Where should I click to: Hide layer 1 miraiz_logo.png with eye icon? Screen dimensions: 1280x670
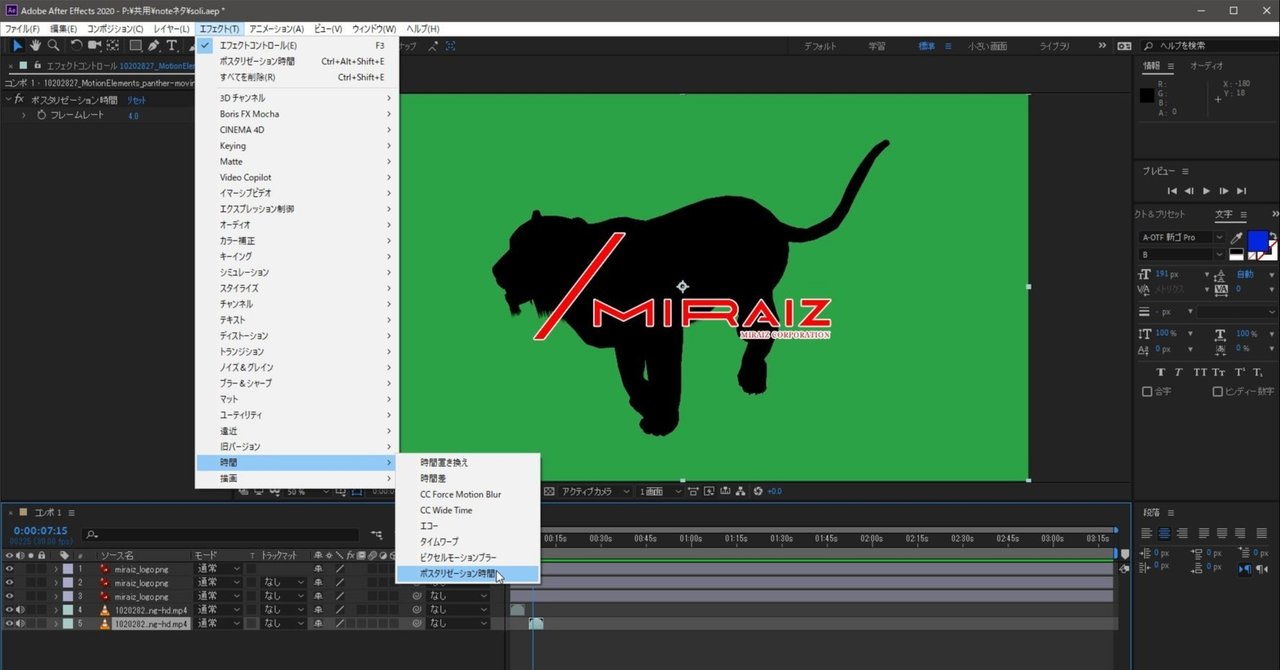coord(10,569)
